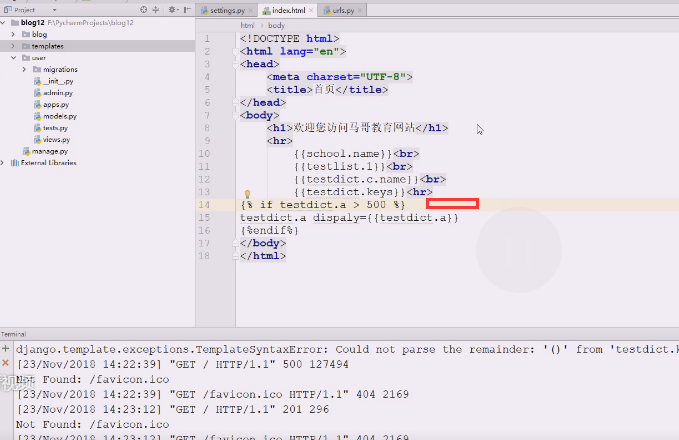This screenshot has height=440, width=679.
Task: Open the Project panel settings gear
Action: (x=172, y=9)
